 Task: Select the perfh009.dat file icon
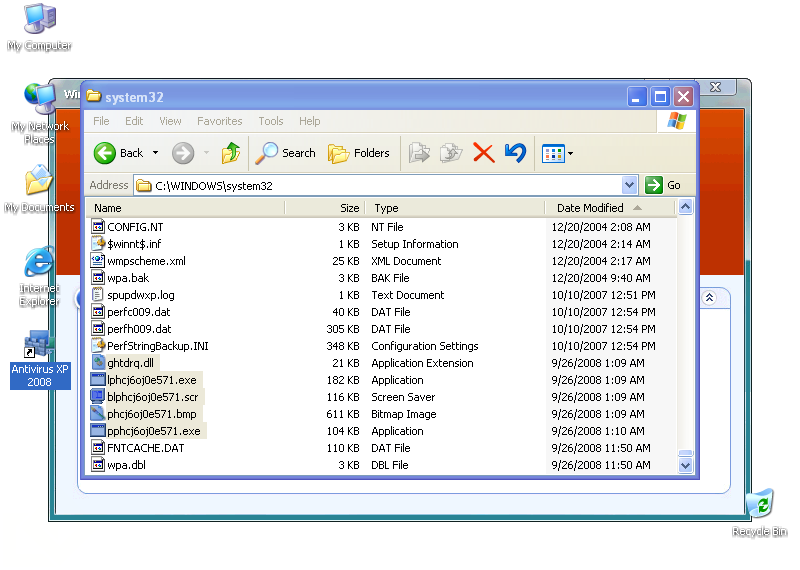[x=98, y=329]
